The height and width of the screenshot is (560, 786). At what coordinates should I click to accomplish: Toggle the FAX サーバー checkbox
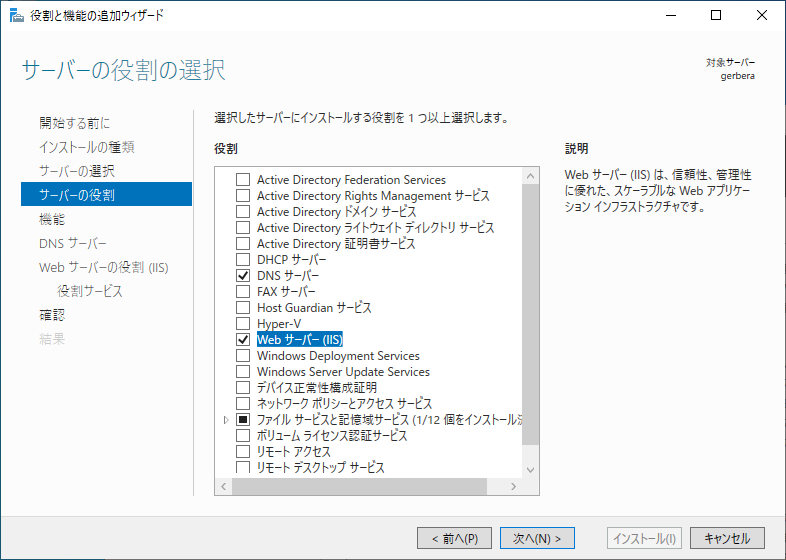pyautogui.click(x=243, y=292)
